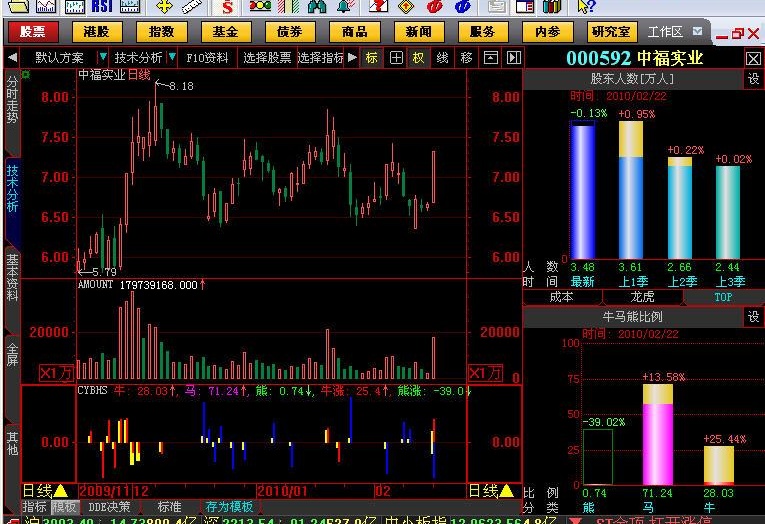Click the help cursor question icon
The height and width of the screenshot is (524, 765).
point(586,6)
